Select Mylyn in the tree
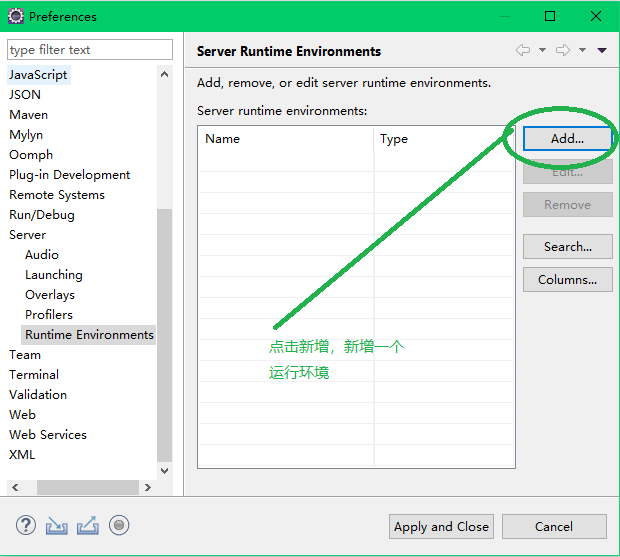This screenshot has height=557, width=620. [x=26, y=135]
